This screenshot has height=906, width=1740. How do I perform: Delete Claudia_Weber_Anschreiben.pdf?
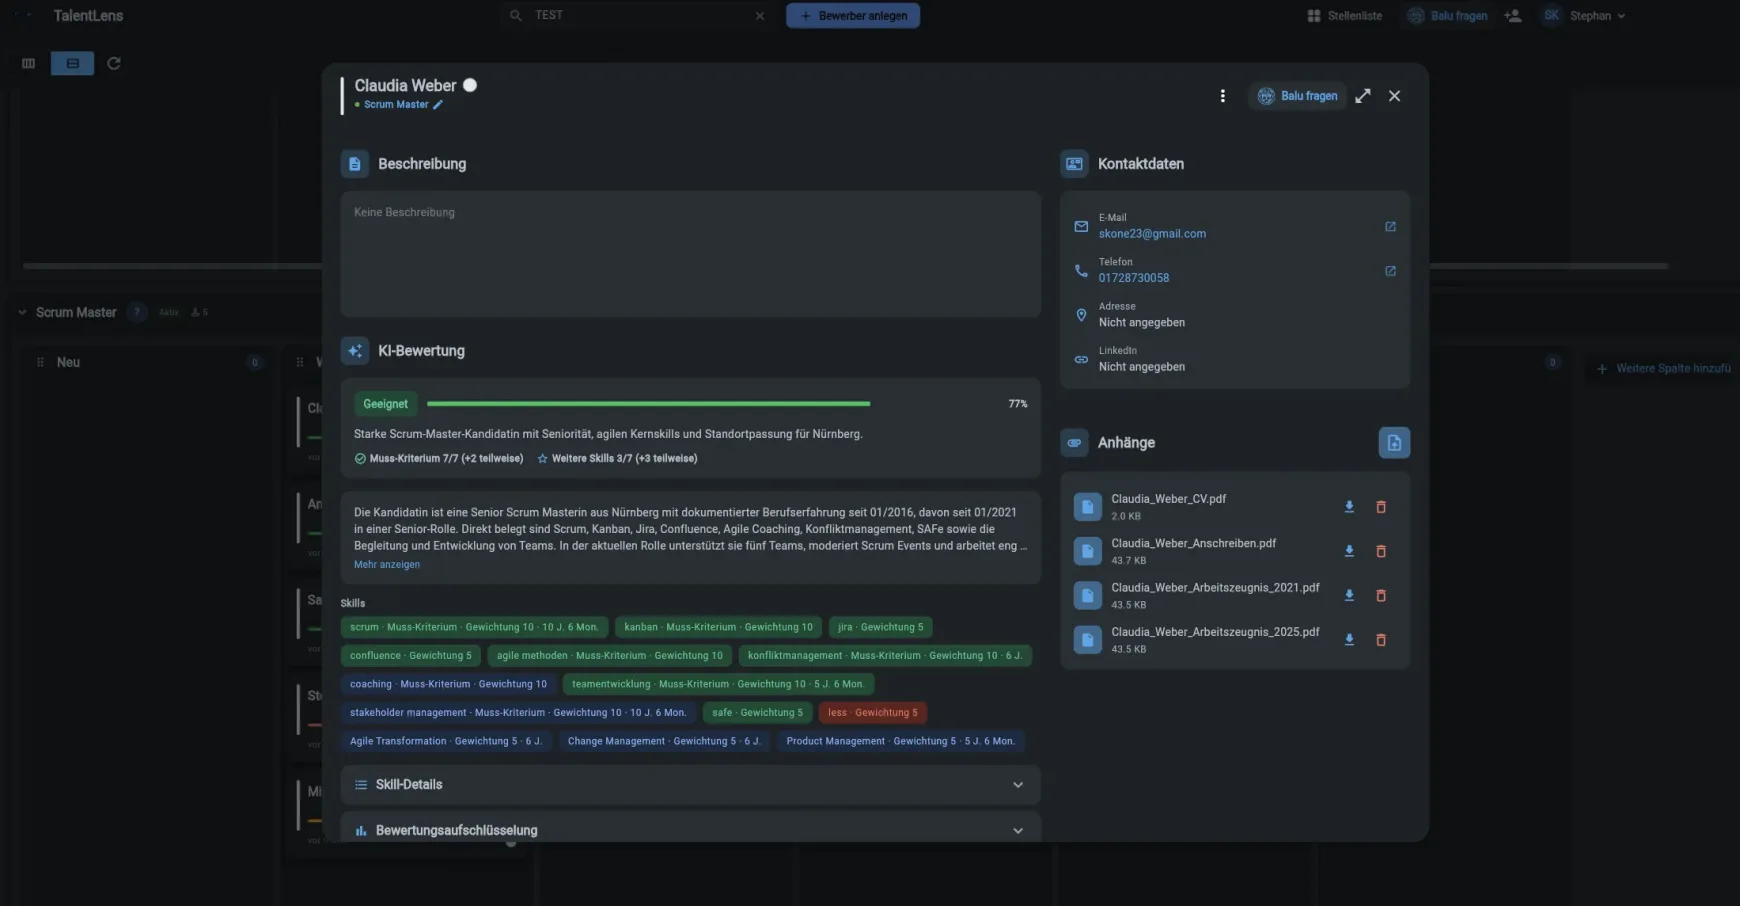1381,551
